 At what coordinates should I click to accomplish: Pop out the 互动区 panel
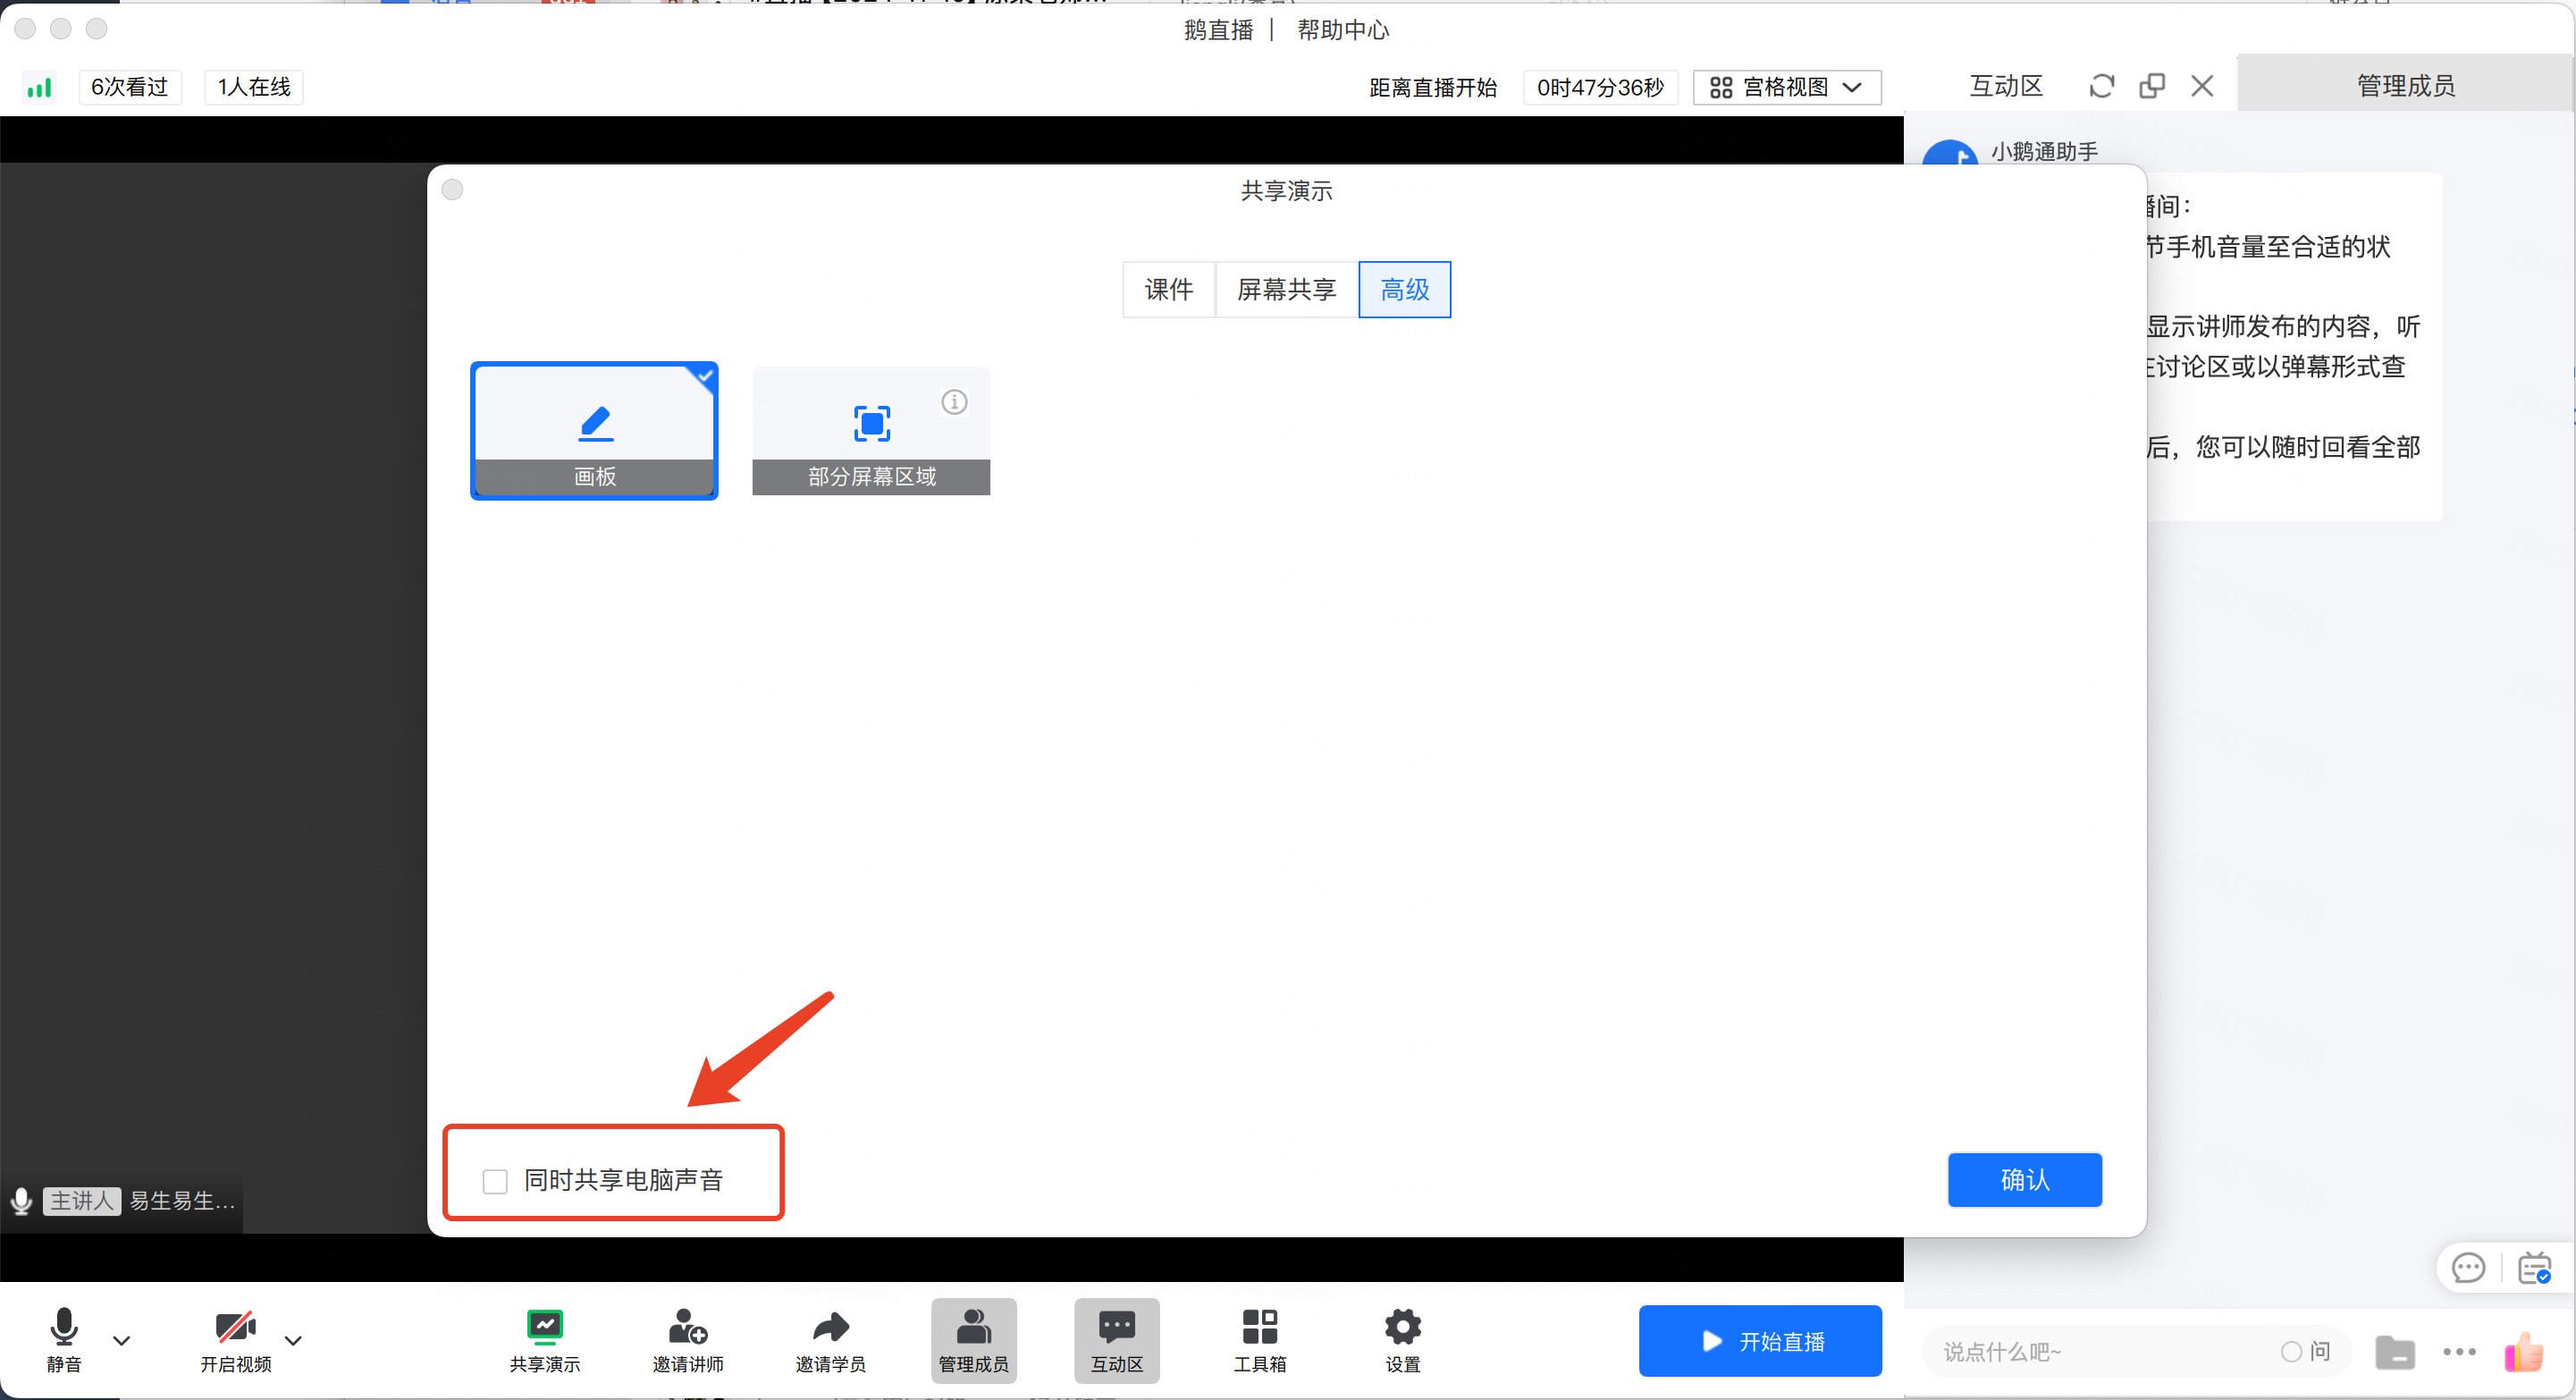pyautogui.click(x=2152, y=86)
